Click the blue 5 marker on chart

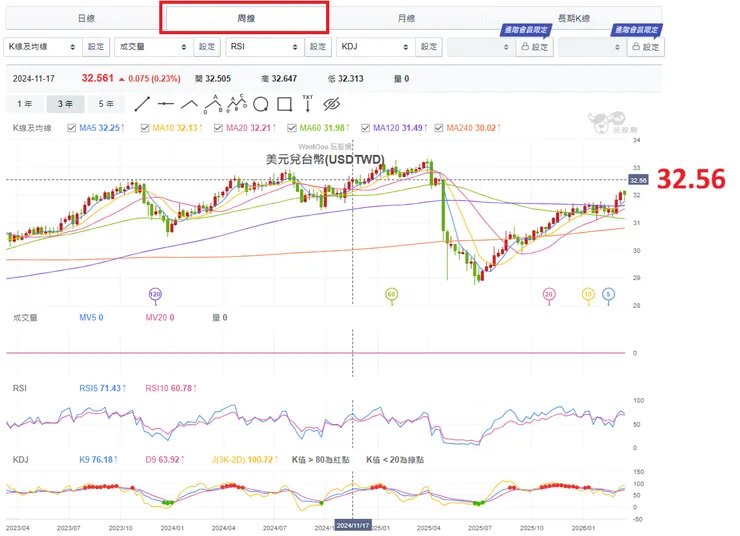click(x=608, y=294)
